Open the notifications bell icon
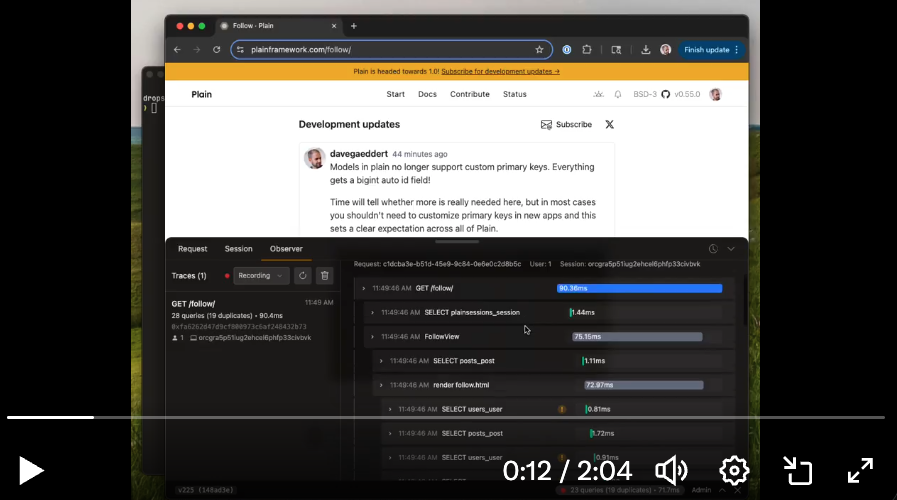The image size is (897, 500). click(618, 94)
